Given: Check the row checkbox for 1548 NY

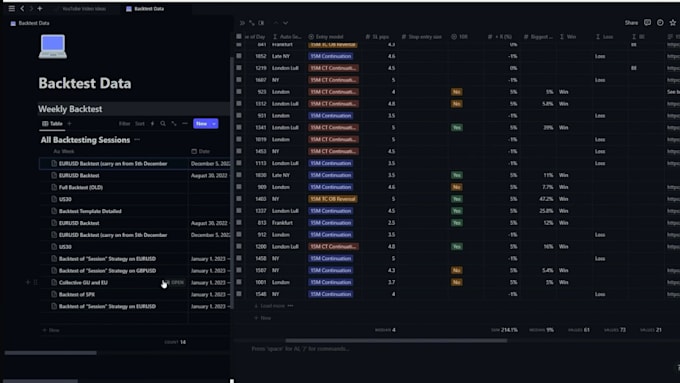Looking at the screenshot, I should (239, 294).
